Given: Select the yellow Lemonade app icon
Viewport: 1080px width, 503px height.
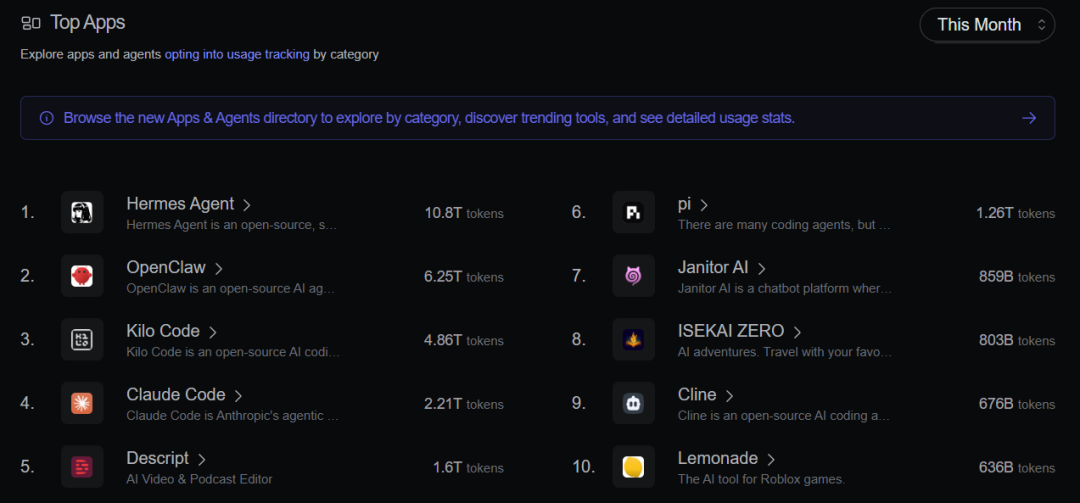Looking at the screenshot, I should pyautogui.click(x=633, y=467).
